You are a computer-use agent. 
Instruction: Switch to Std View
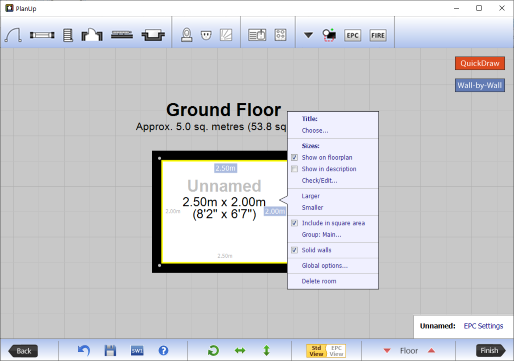click(x=316, y=351)
